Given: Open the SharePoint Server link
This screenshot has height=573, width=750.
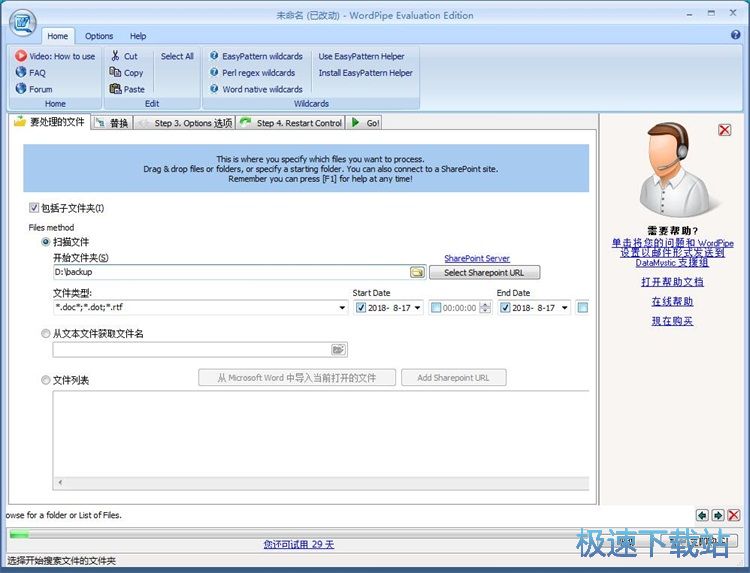Looking at the screenshot, I should [477, 258].
